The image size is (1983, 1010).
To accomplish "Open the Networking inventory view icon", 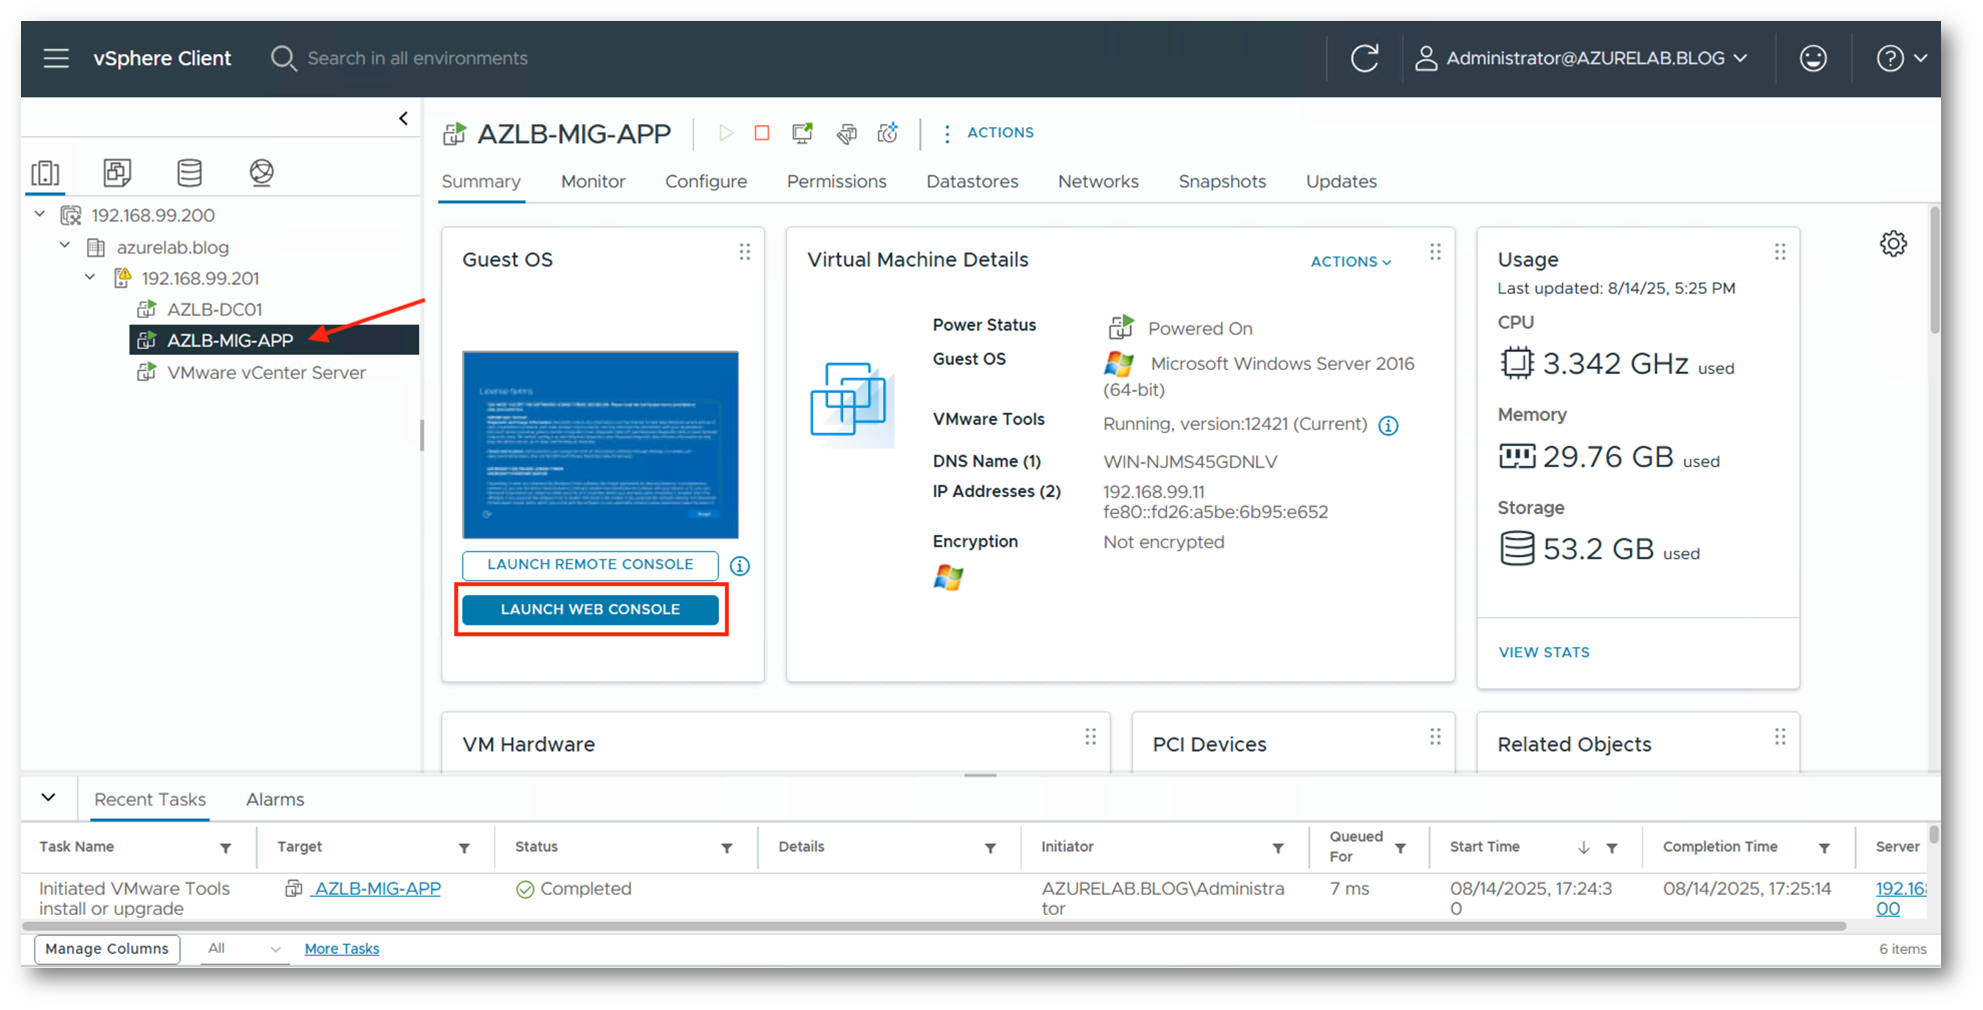I will (x=261, y=173).
